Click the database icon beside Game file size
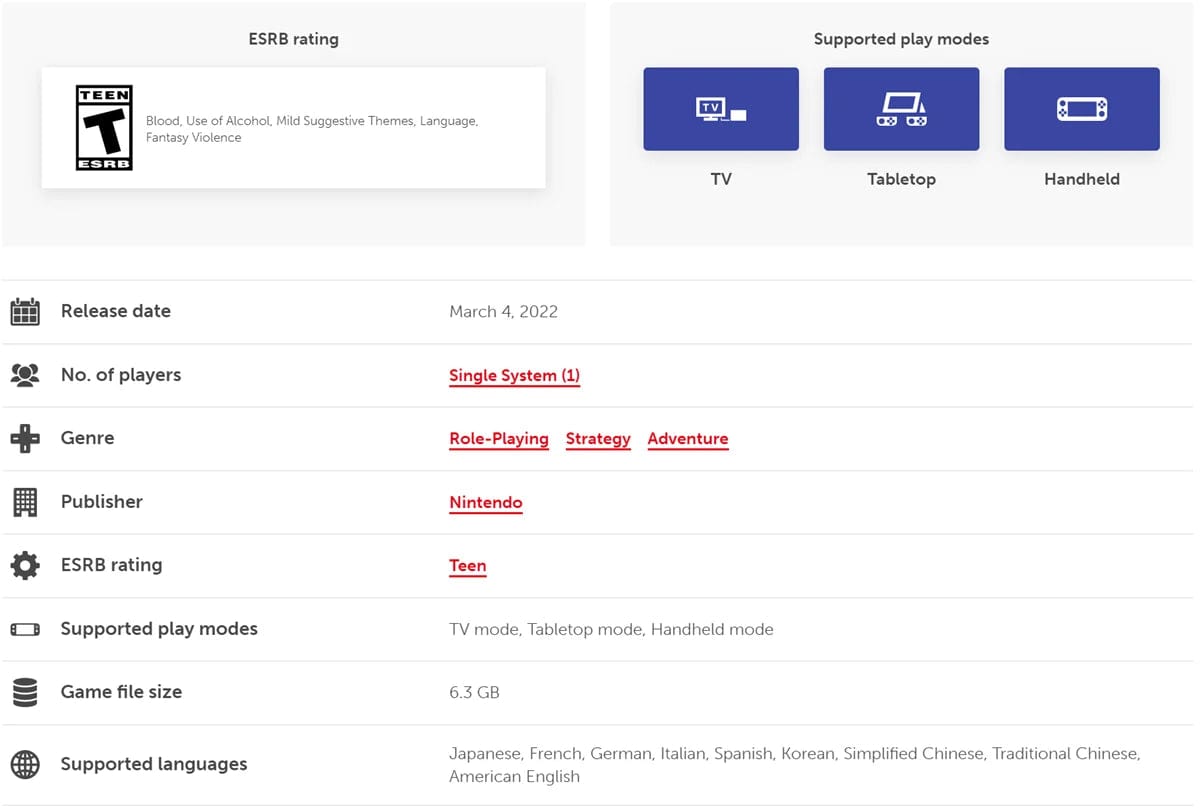Image resolution: width=1200 pixels, height=811 pixels. pos(25,692)
